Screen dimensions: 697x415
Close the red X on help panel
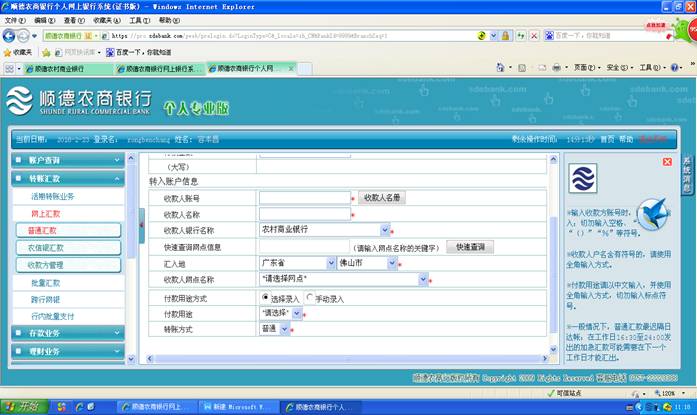tap(667, 162)
